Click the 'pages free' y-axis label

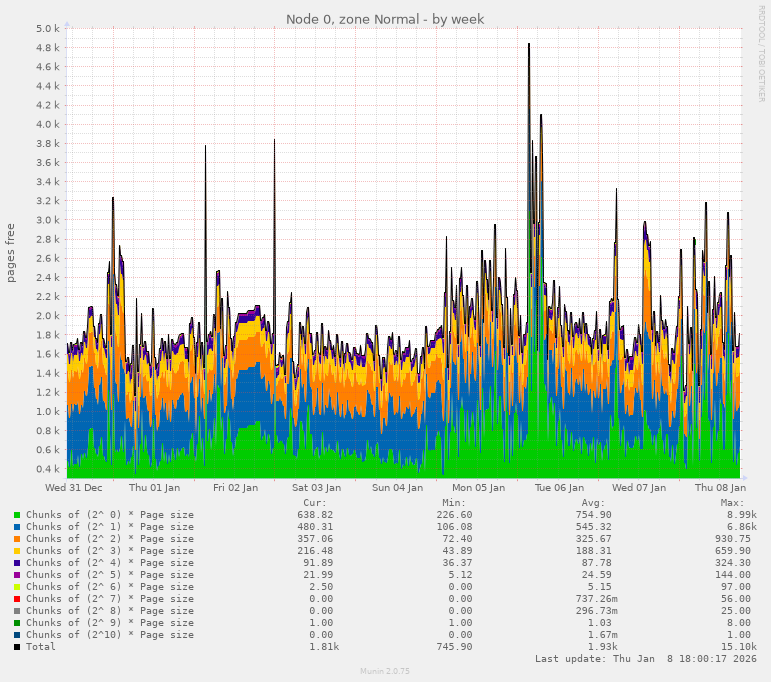[11, 253]
